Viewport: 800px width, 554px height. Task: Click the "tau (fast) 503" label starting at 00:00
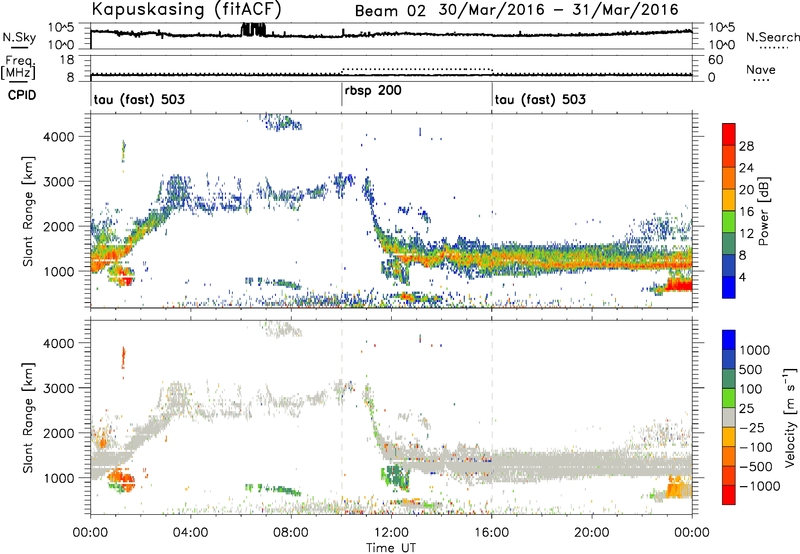pos(139,99)
